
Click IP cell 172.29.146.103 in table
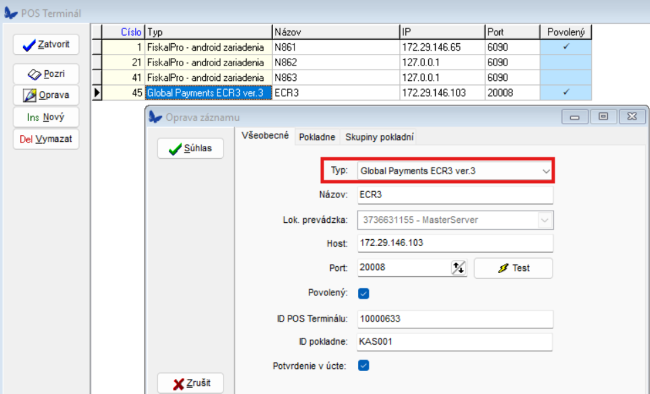coord(442,92)
